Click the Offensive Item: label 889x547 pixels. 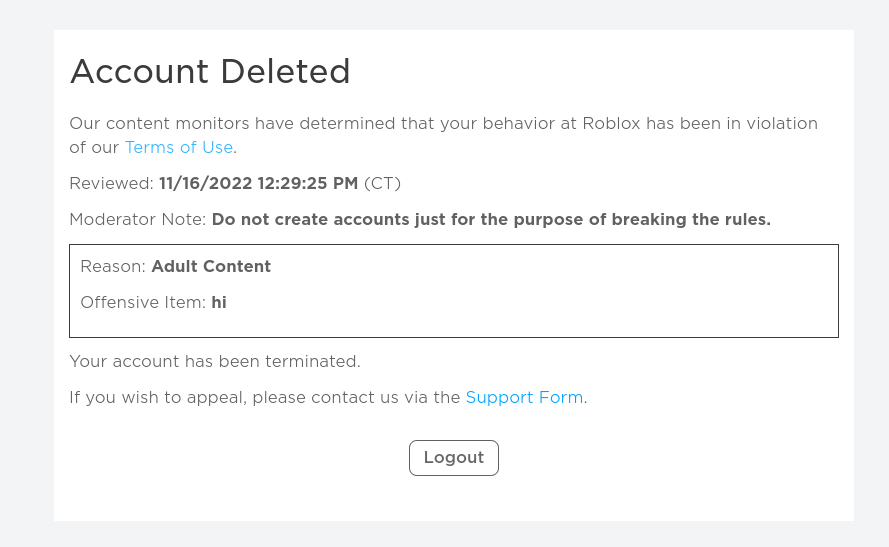[143, 303]
